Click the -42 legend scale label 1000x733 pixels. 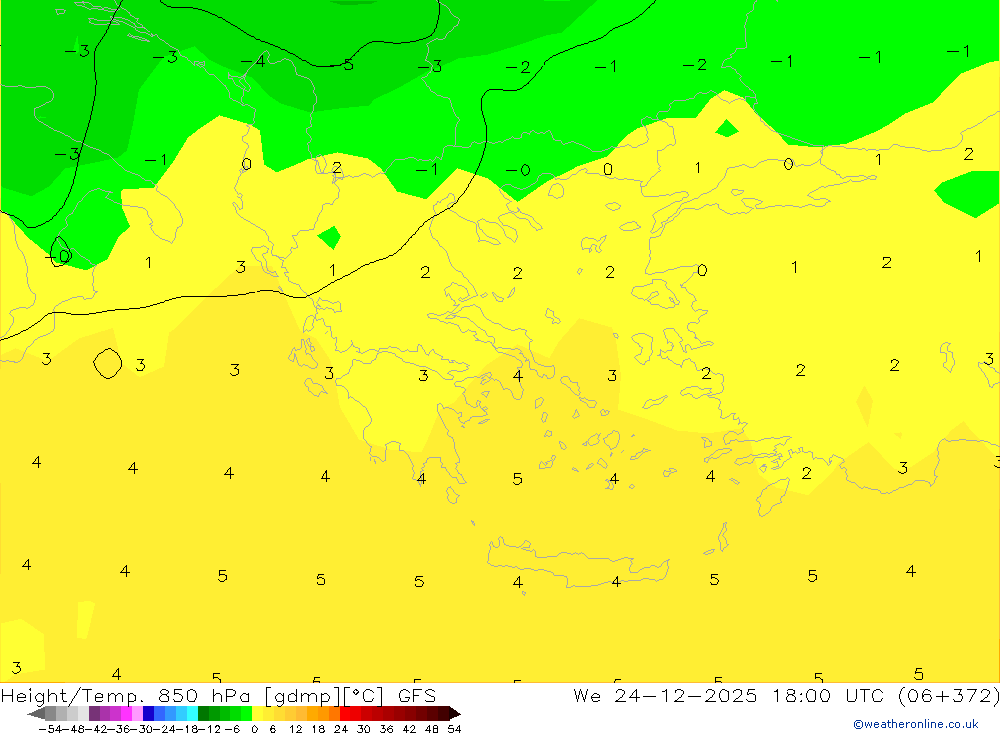(x=97, y=729)
